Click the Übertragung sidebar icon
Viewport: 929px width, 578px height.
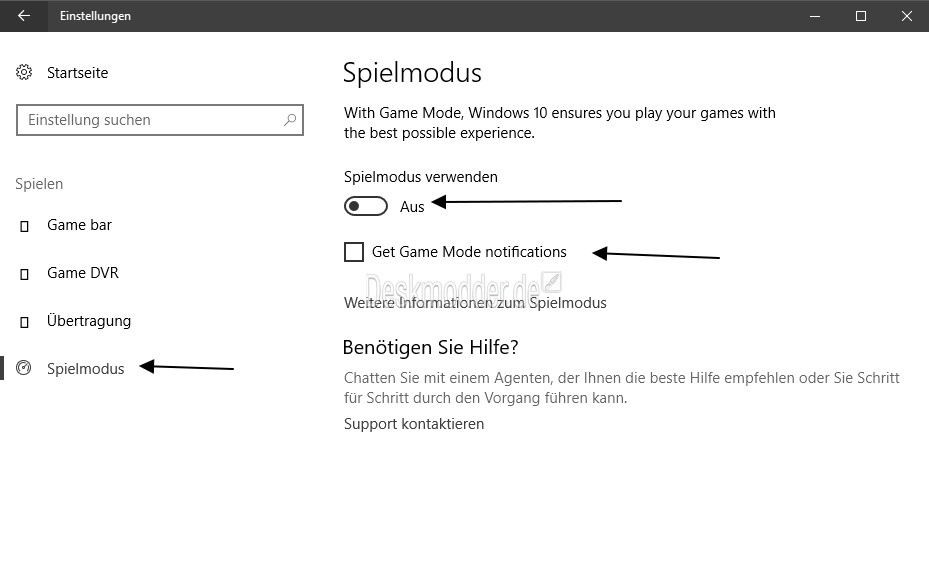pyautogui.click(x=24, y=322)
